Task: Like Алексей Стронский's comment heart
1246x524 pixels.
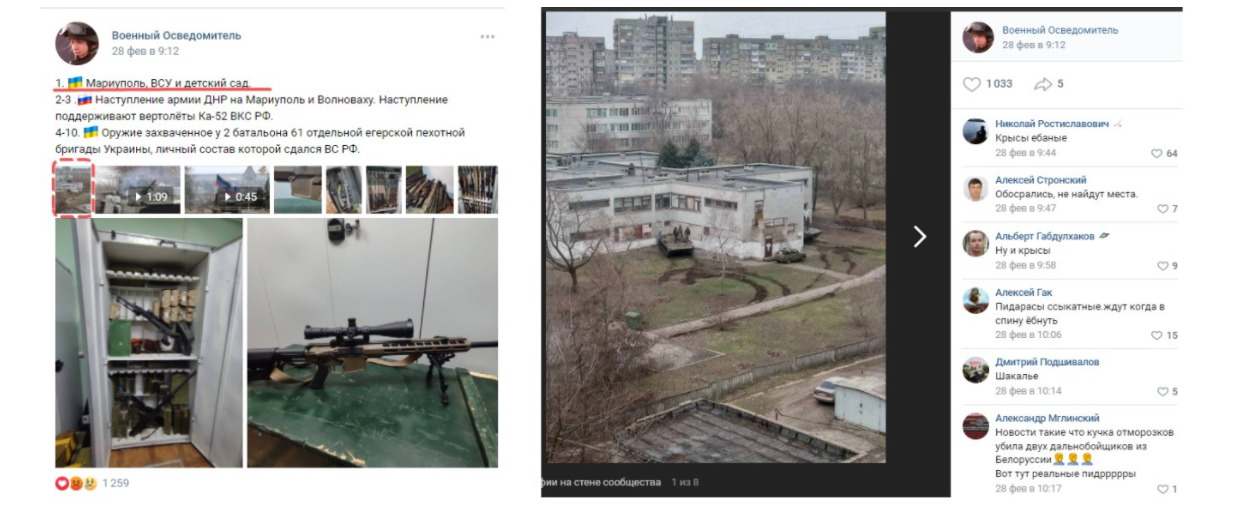Action: point(1162,209)
